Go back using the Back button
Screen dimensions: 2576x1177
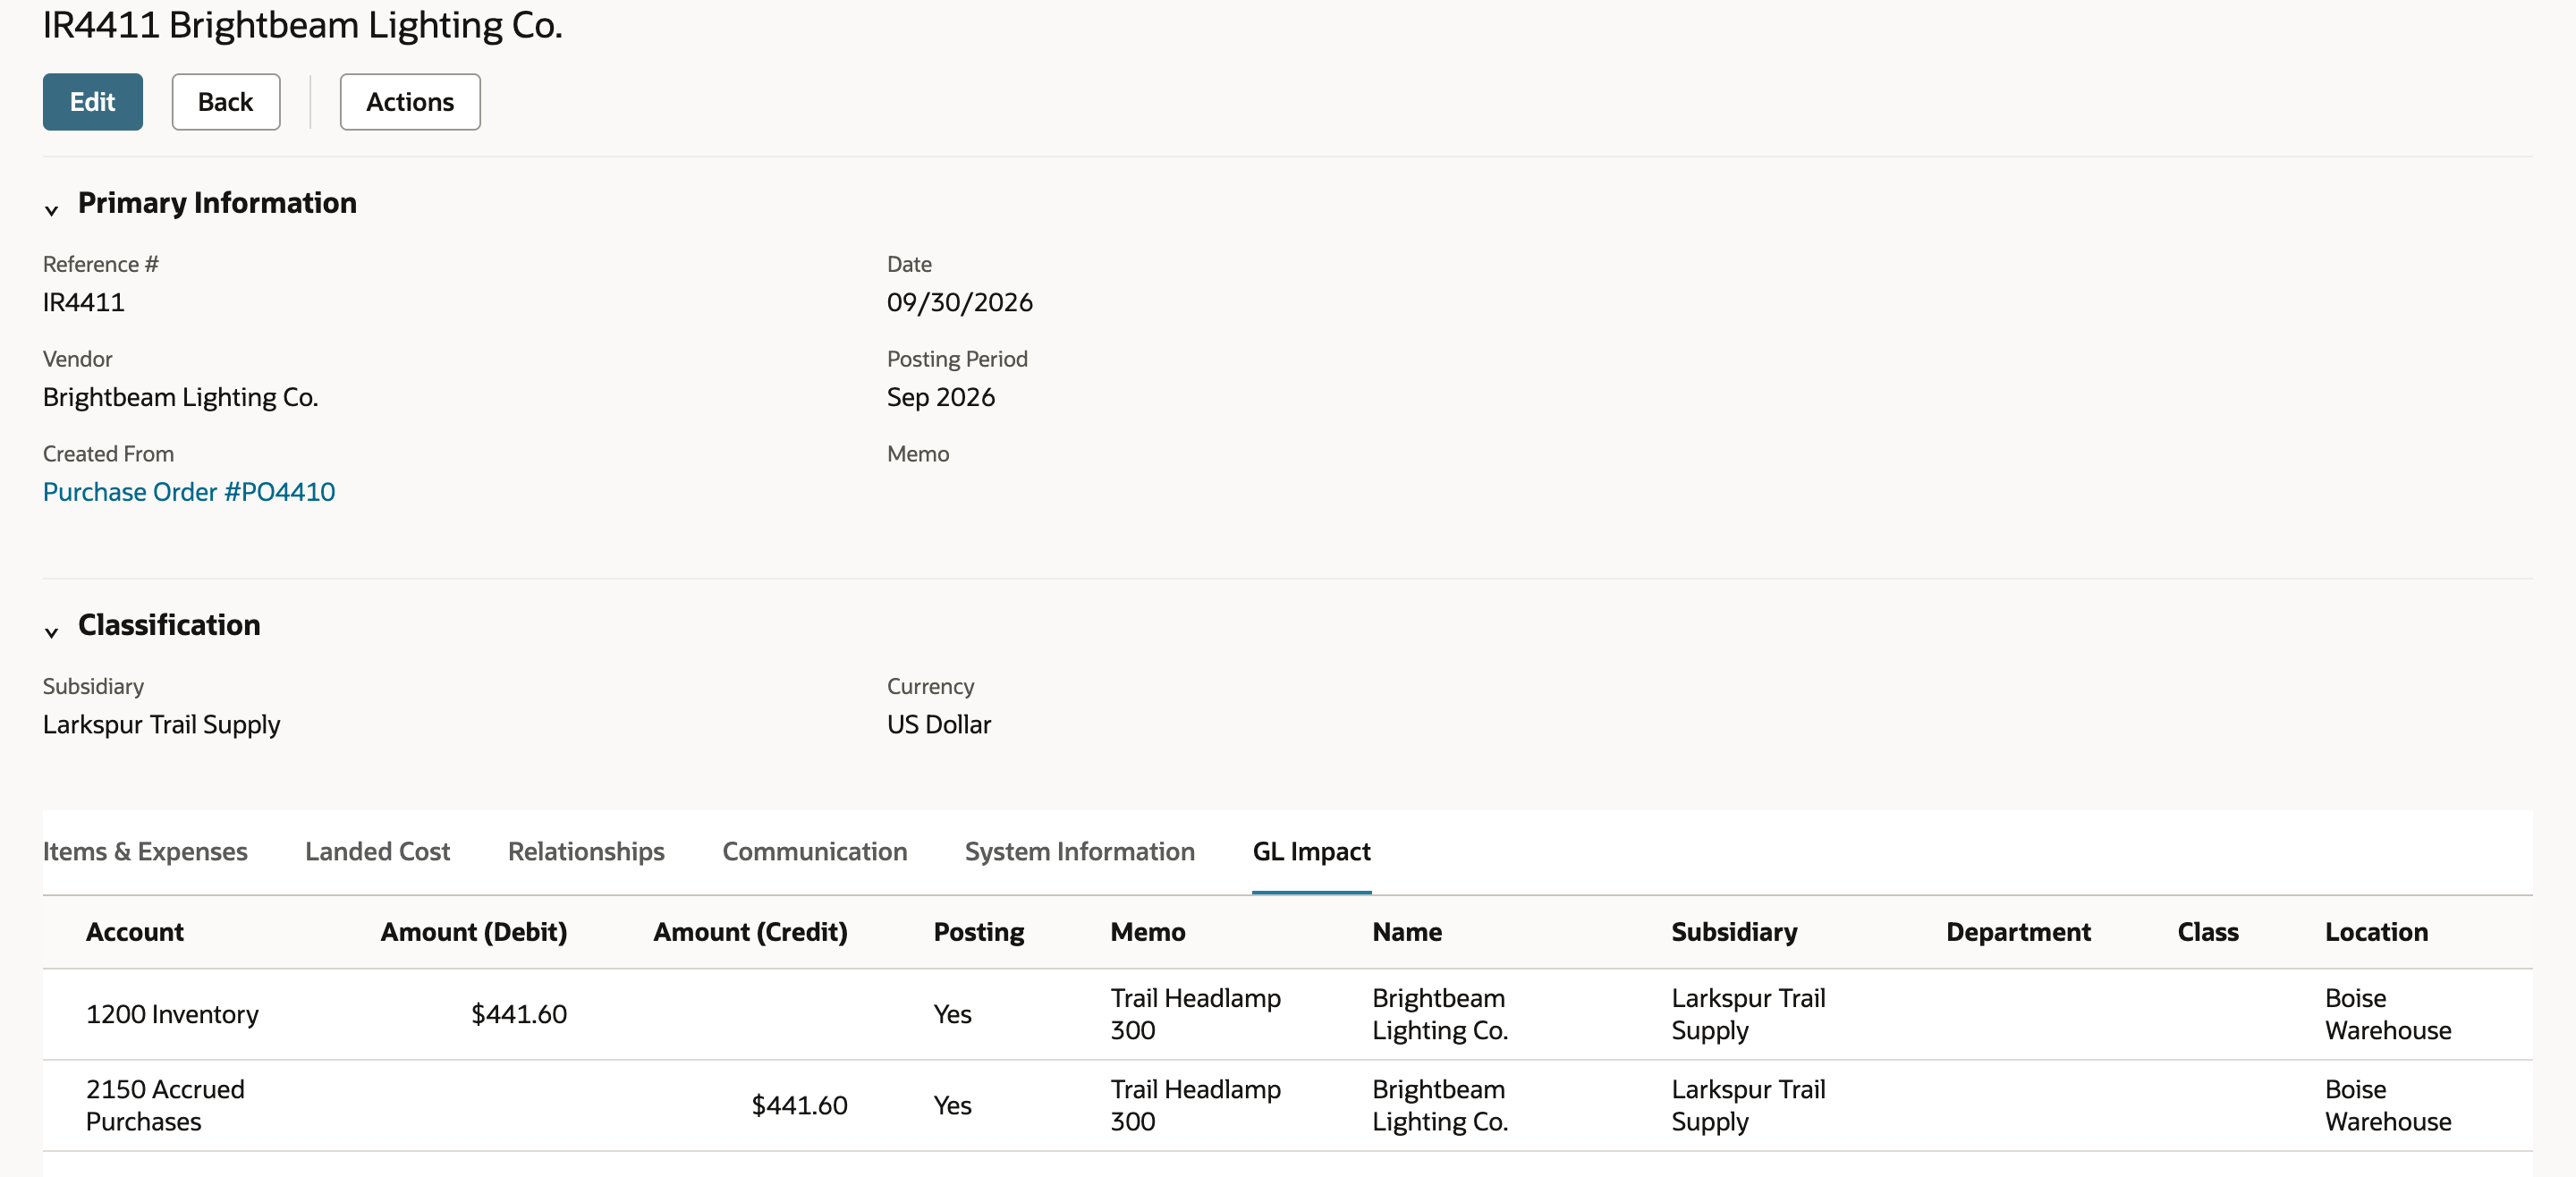226,102
